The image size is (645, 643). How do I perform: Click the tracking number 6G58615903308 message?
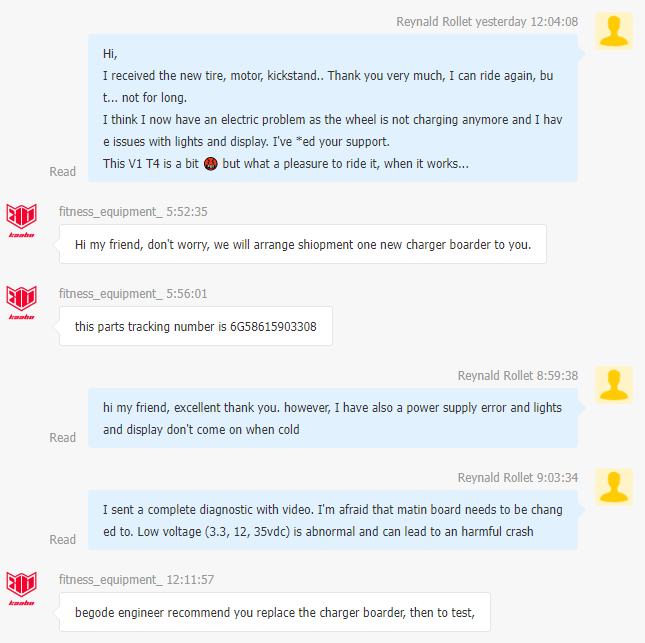click(196, 326)
